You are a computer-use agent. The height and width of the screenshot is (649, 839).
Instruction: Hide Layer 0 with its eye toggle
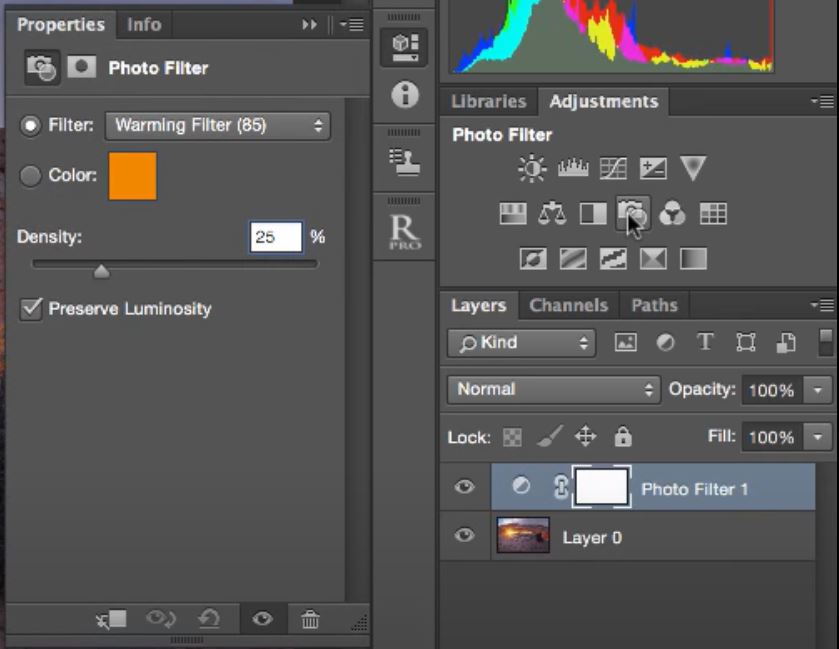(x=463, y=536)
